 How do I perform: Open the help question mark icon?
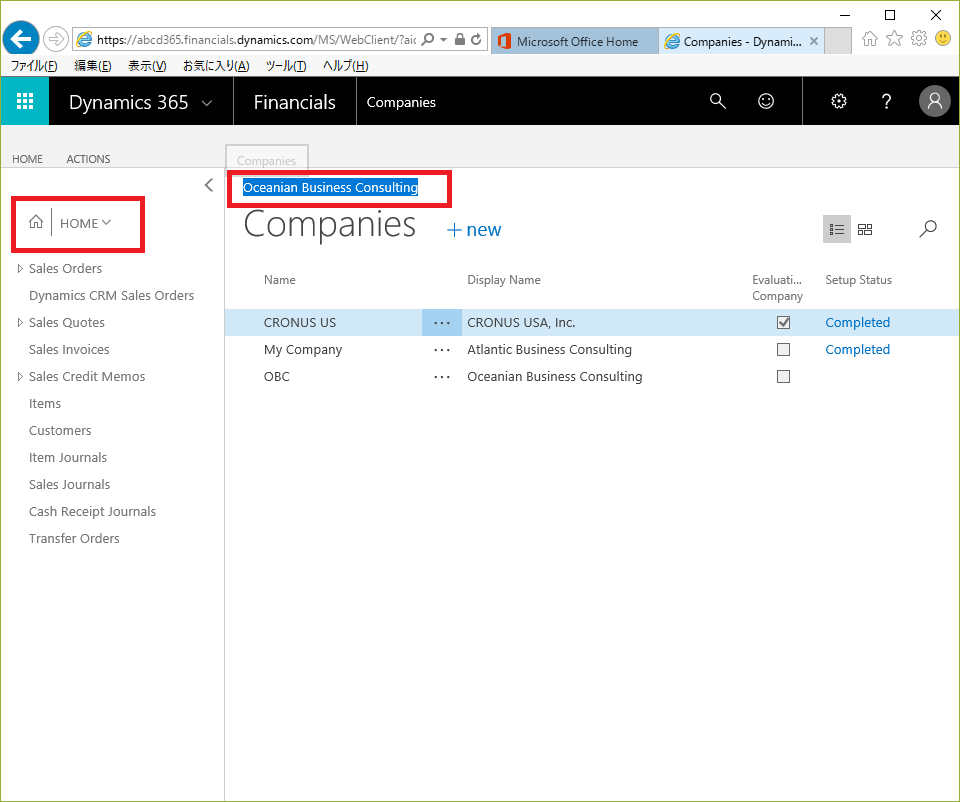coord(886,101)
